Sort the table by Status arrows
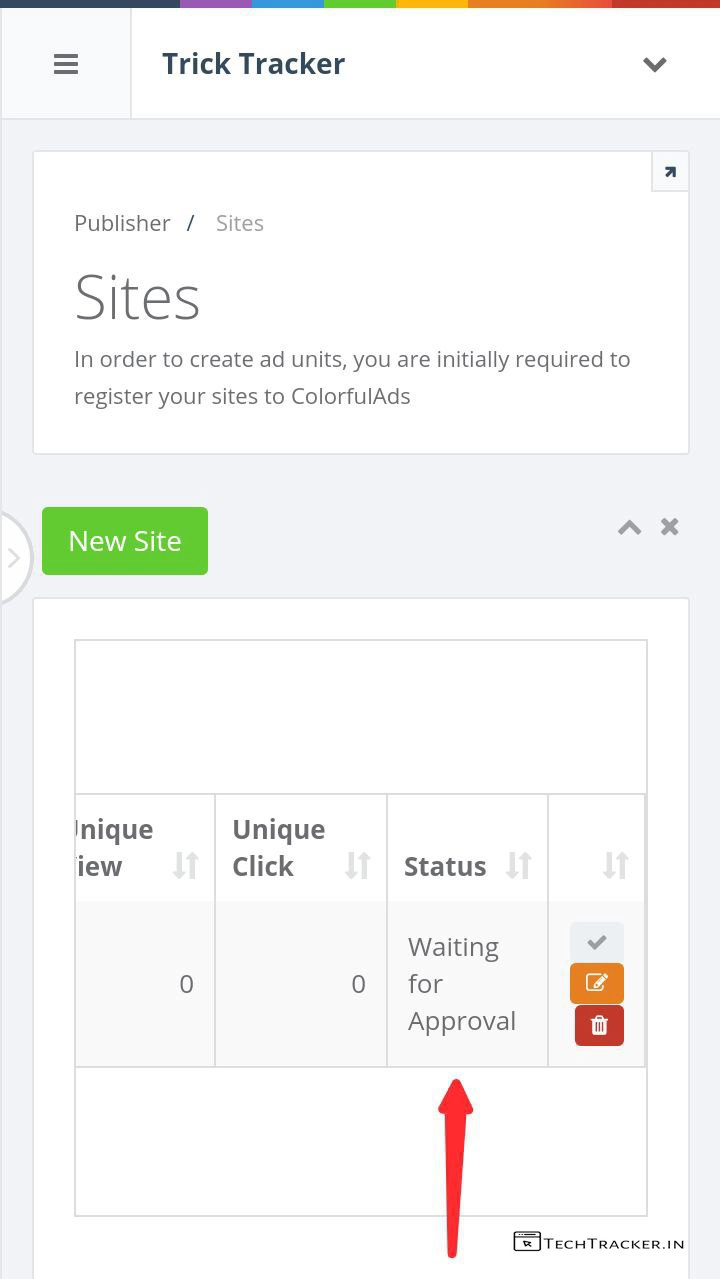Screen dimensions: 720x1279 tap(518, 865)
